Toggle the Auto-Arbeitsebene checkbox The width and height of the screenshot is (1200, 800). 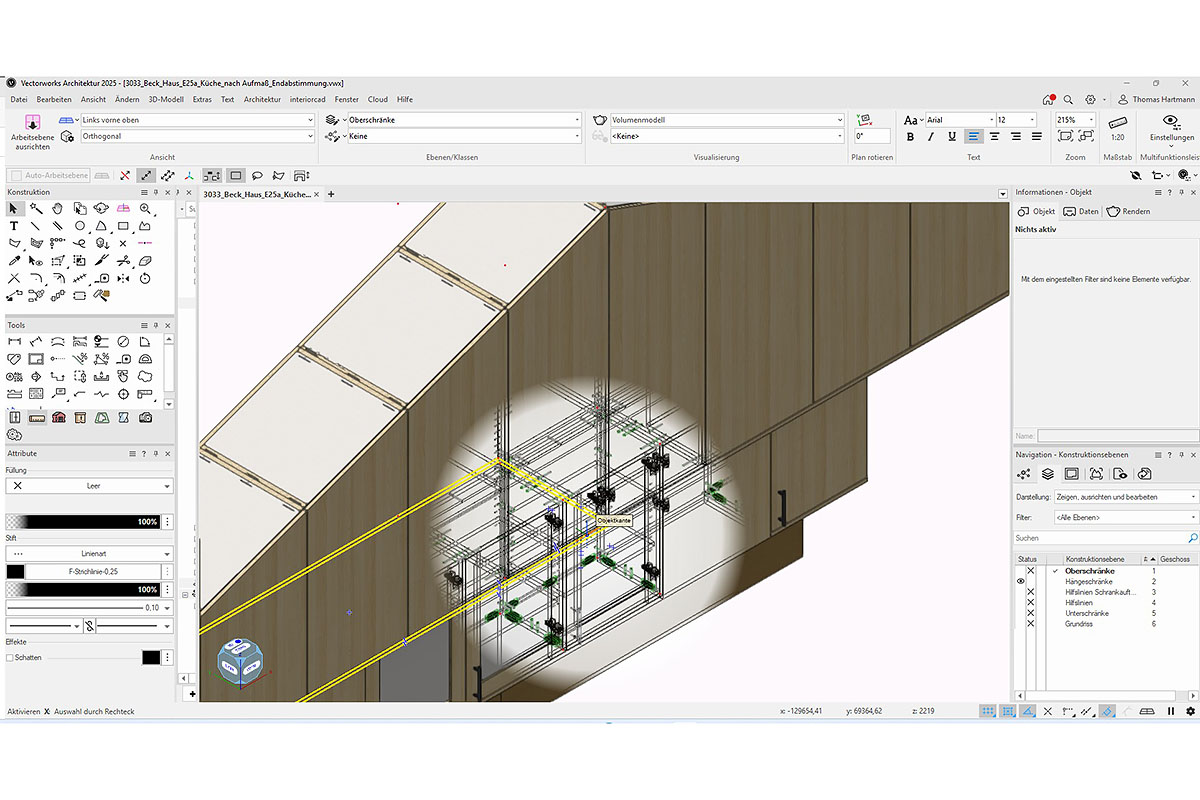17,175
